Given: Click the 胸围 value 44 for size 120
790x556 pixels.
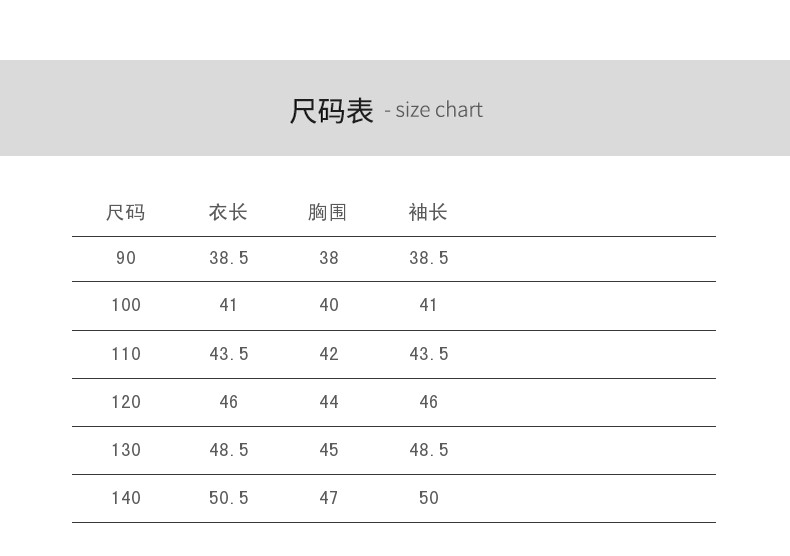Looking at the screenshot, I should (x=329, y=402).
